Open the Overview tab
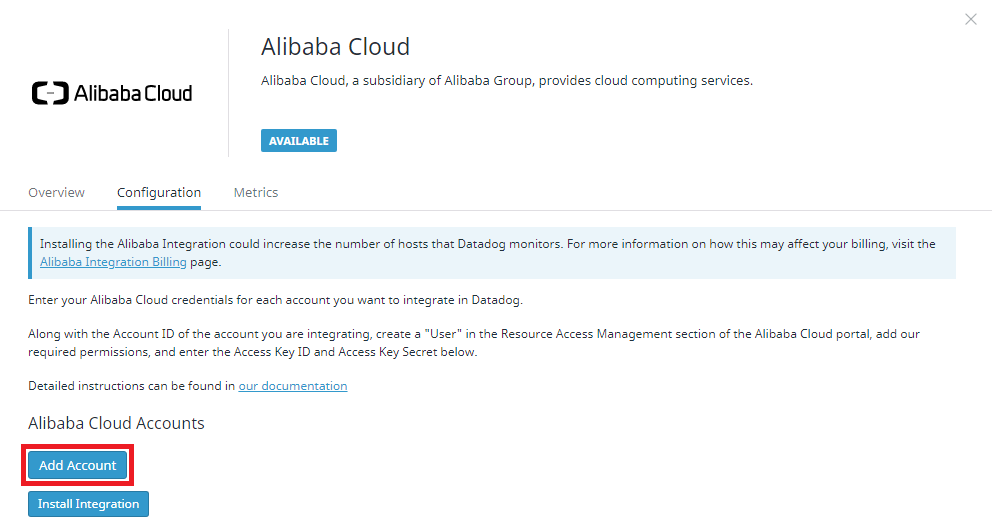The height and width of the screenshot is (528, 992). (56, 192)
